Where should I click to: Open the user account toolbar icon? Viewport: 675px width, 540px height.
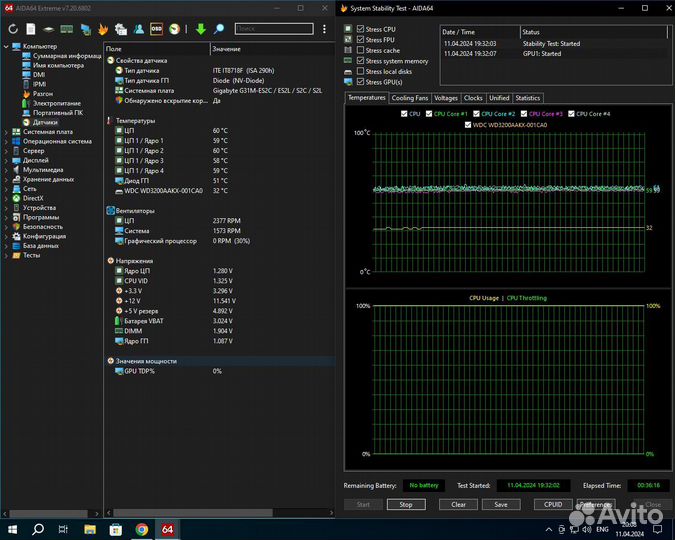pyautogui.click(x=139, y=29)
